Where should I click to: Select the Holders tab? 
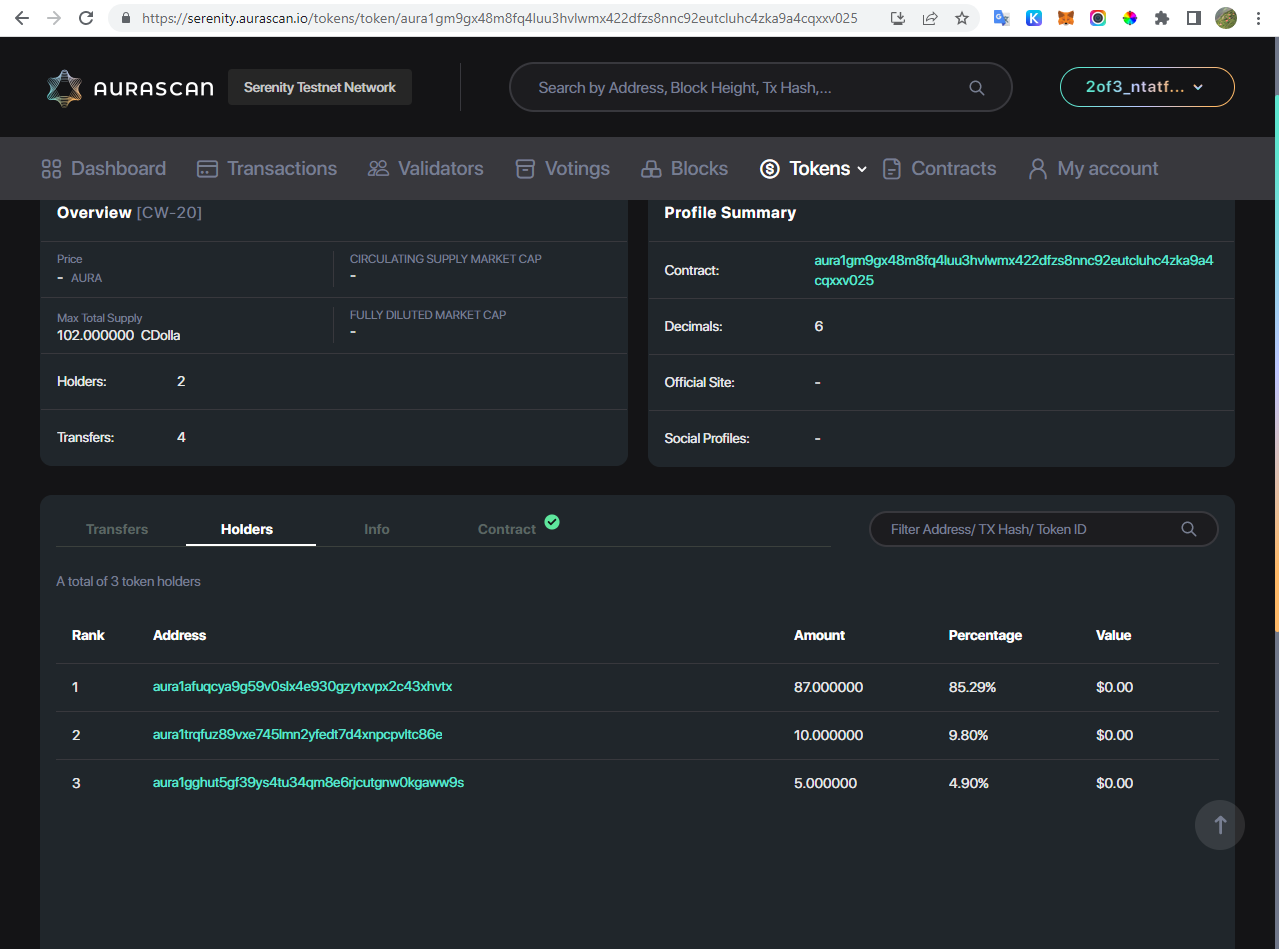(247, 529)
